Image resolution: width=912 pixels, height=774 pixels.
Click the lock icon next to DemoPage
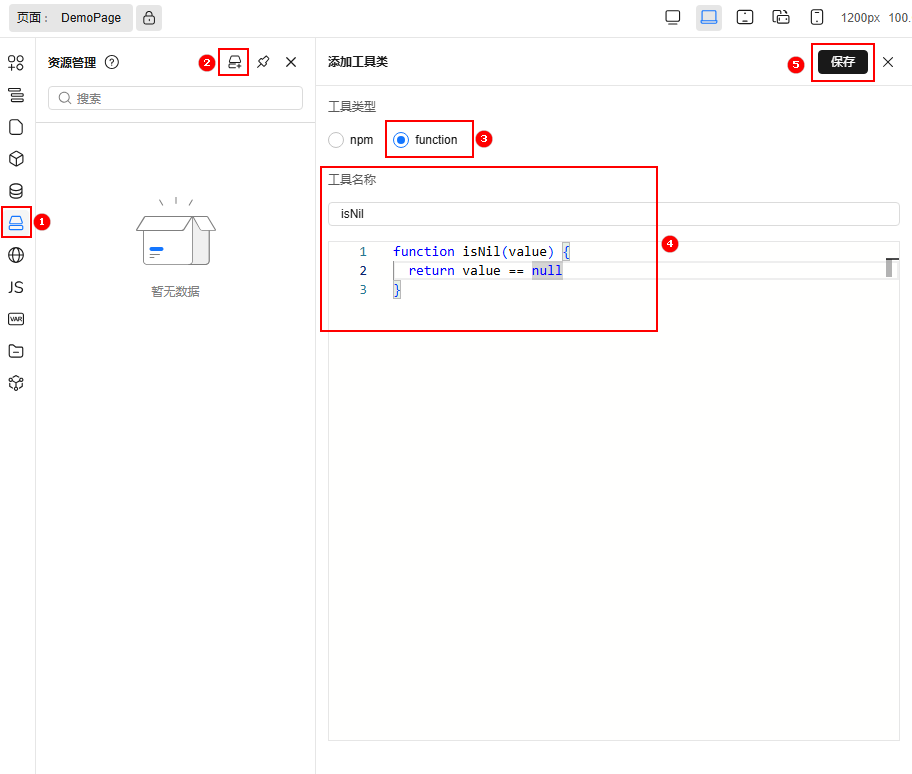click(148, 17)
